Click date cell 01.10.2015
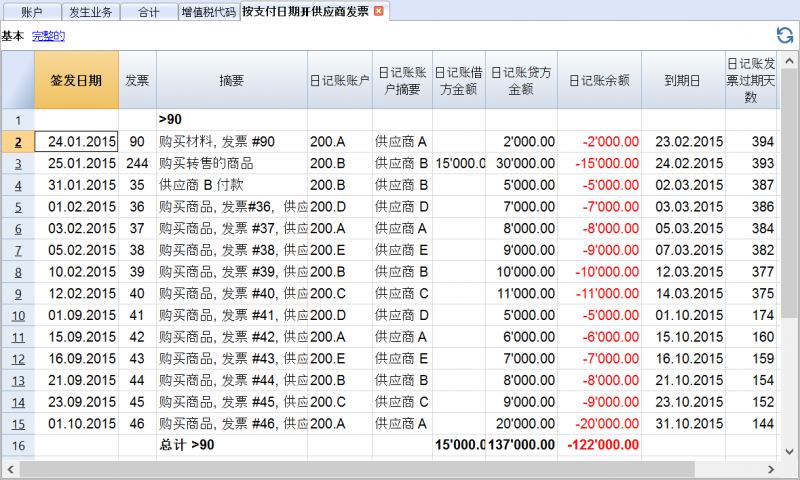Screen dimensions: 800x480 77,423
